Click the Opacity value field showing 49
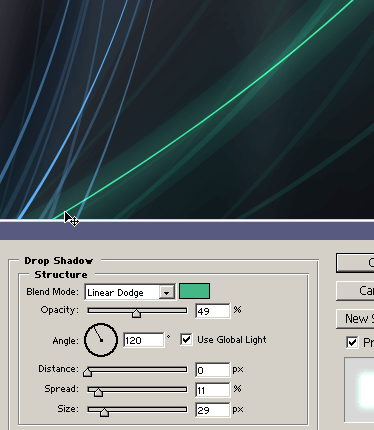Viewport: 374px width, 430px height. [213, 311]
